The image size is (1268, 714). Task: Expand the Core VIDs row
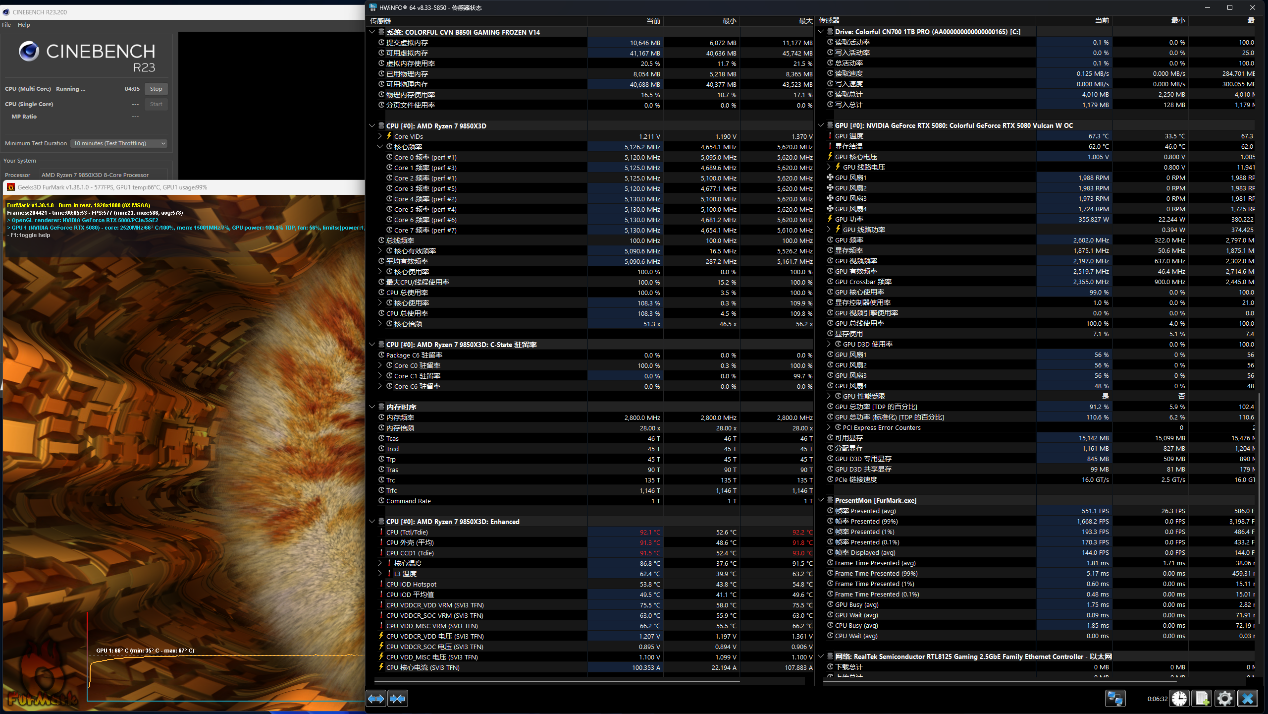coord(381,136)
